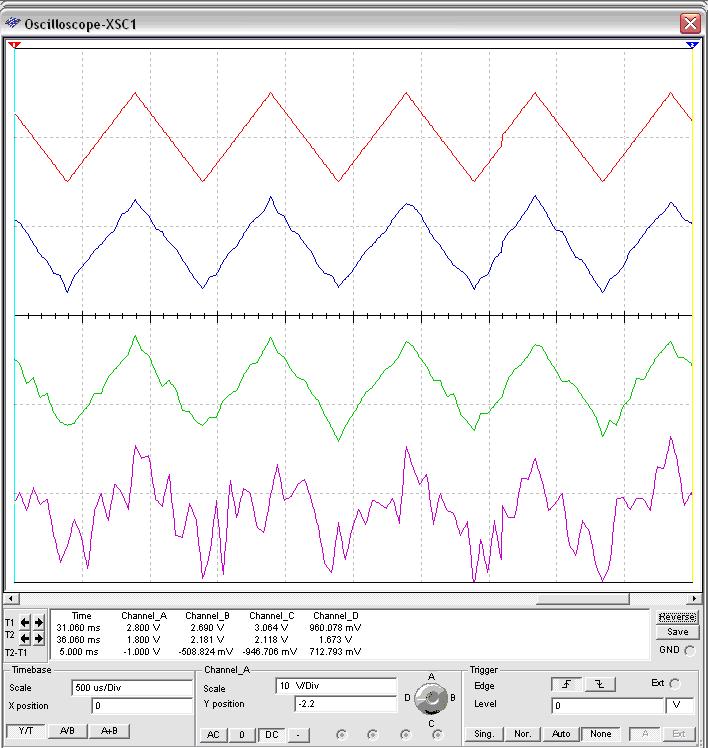Click the T1 cursor right arrow
Viewport: 708px width, 748px height.
(39, 622)
